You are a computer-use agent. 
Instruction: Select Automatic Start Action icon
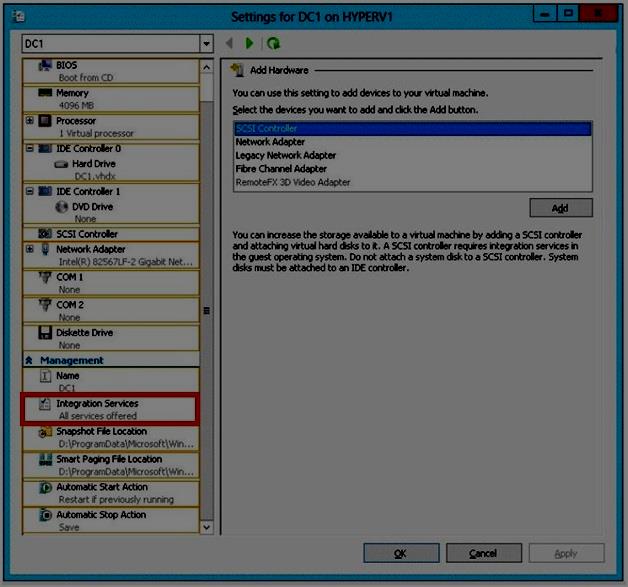(45, 487)
